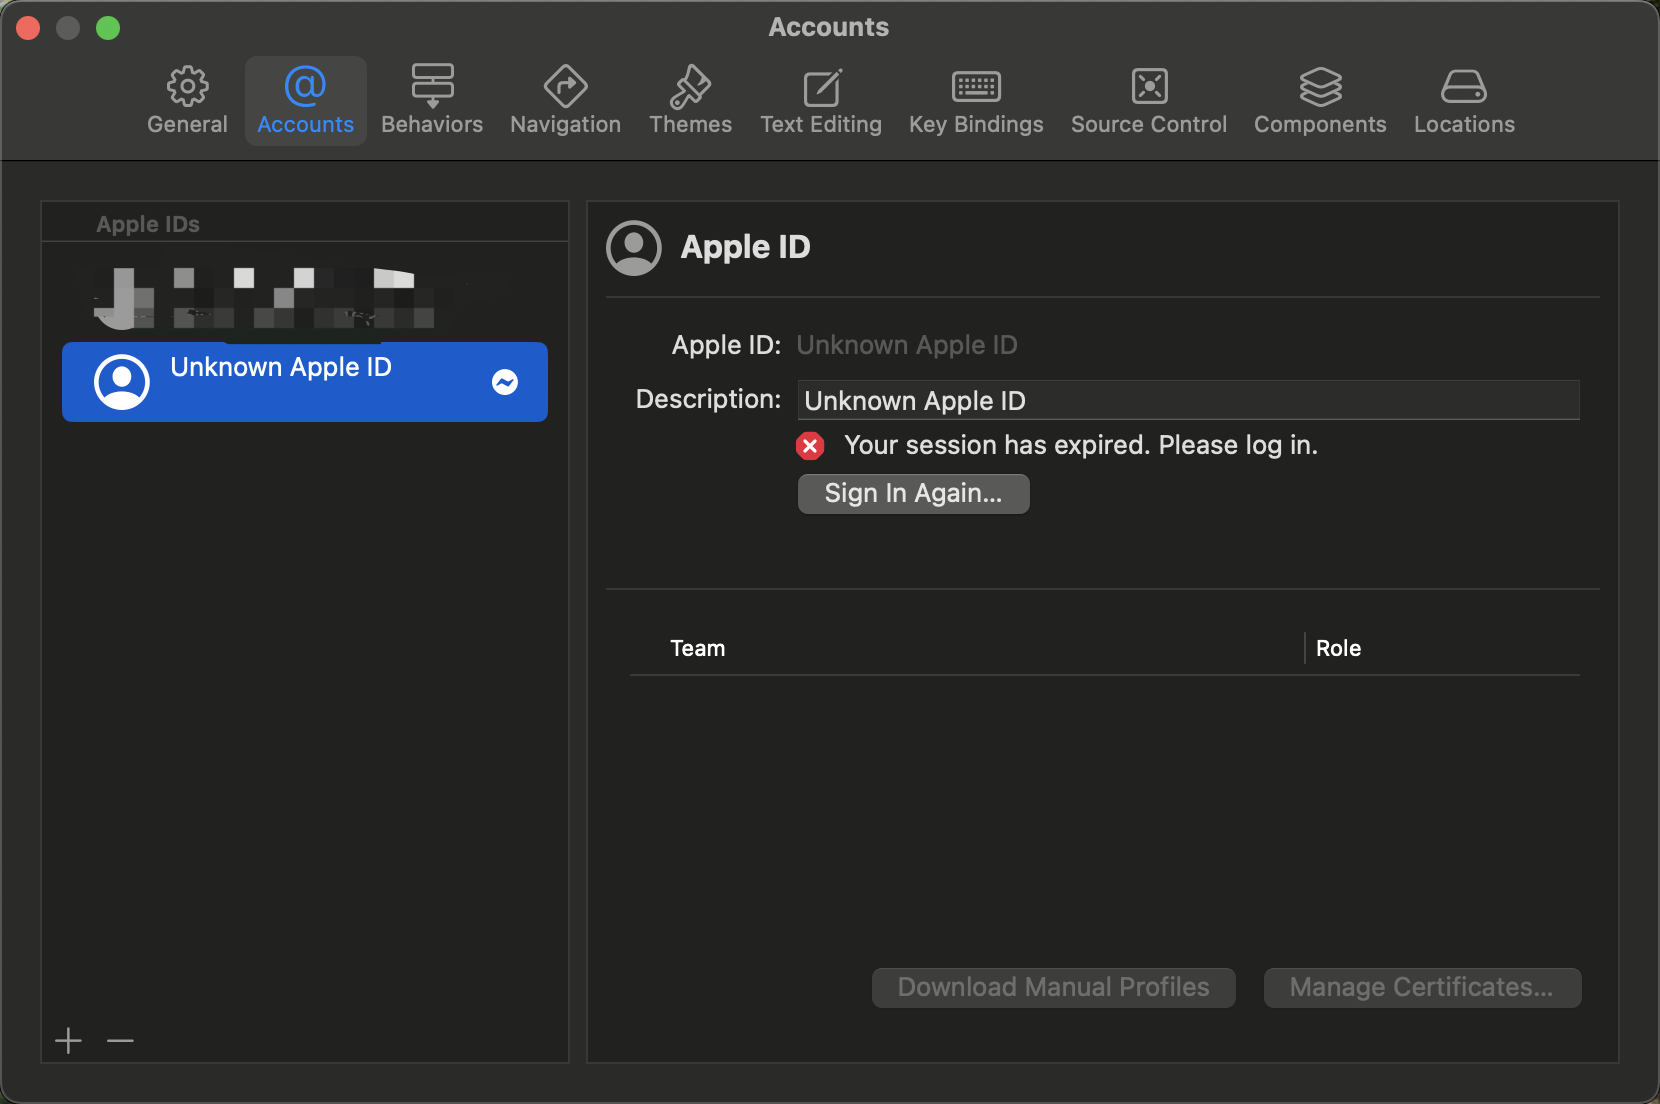The image size is (1660, 1104).
Task: Open the Key Bindings keyboard icon
Action: (976, 87)
